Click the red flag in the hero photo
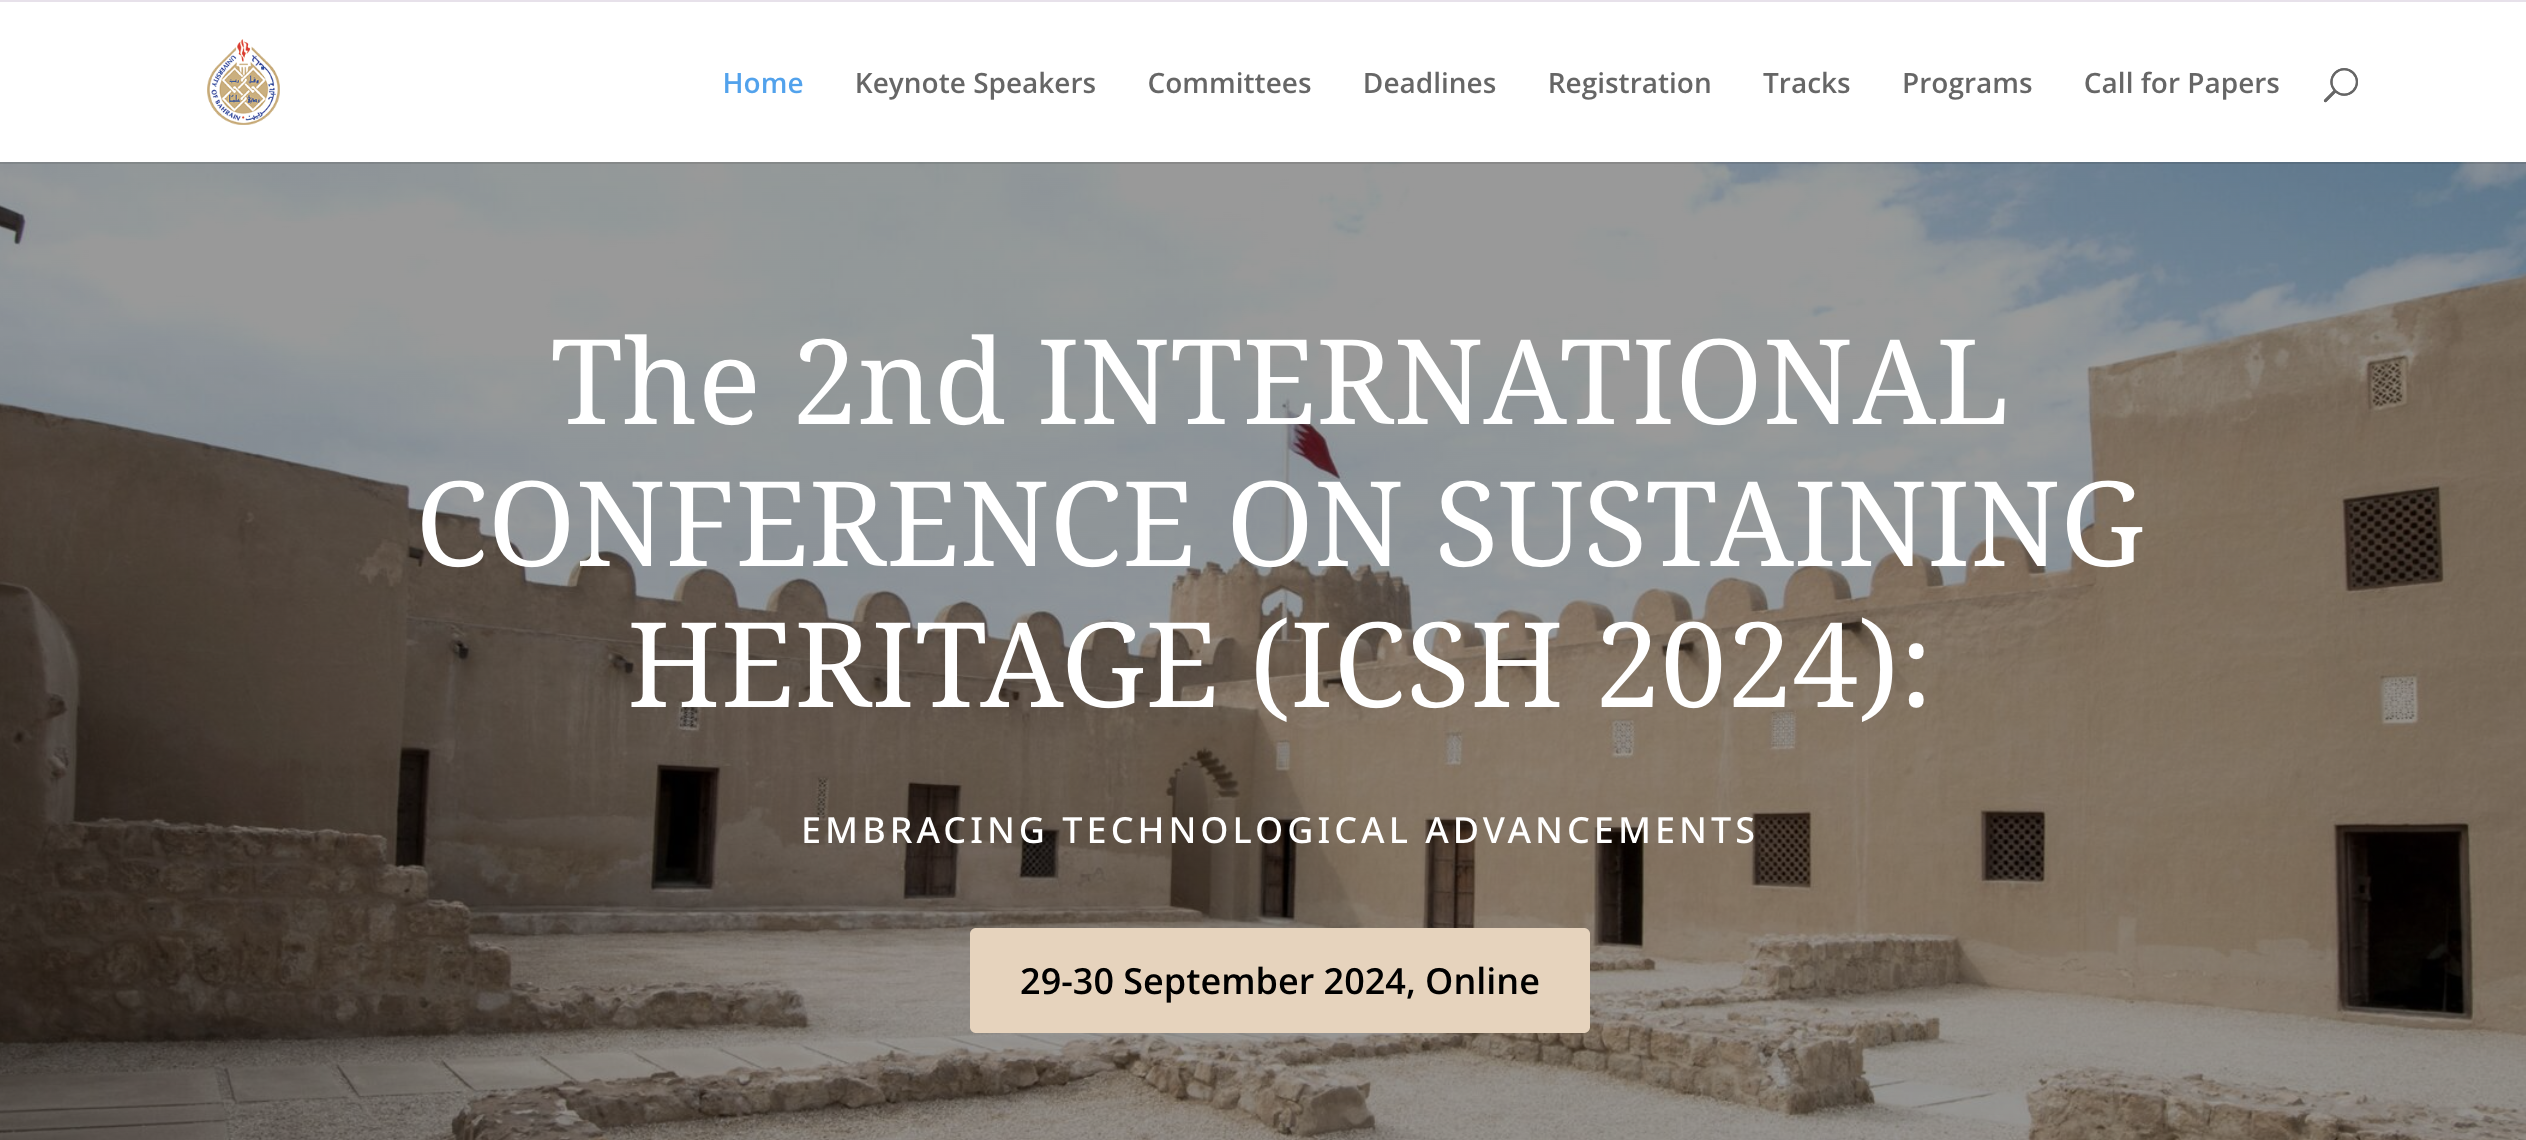This screenshot has height=1140, width=2526. [1314, 450]
